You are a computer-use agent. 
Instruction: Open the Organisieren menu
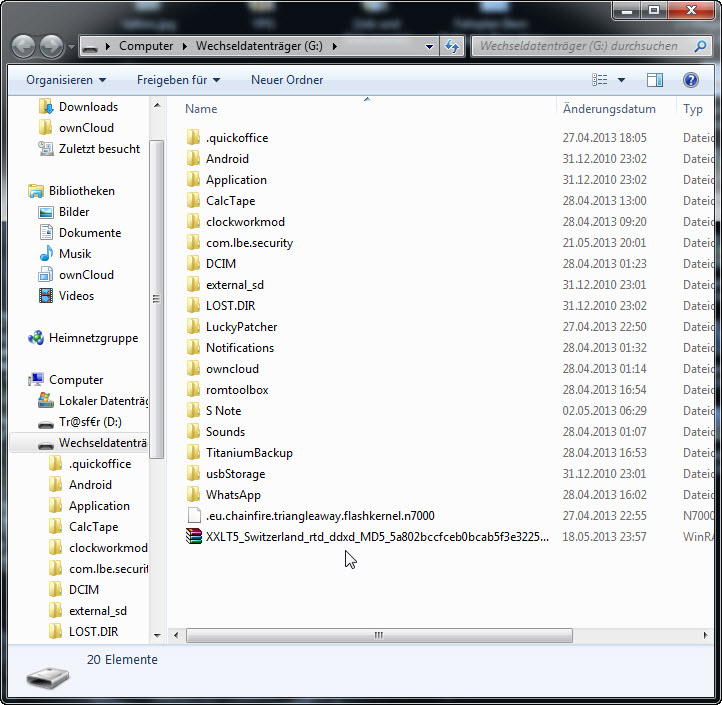click(x=66, y=80)
